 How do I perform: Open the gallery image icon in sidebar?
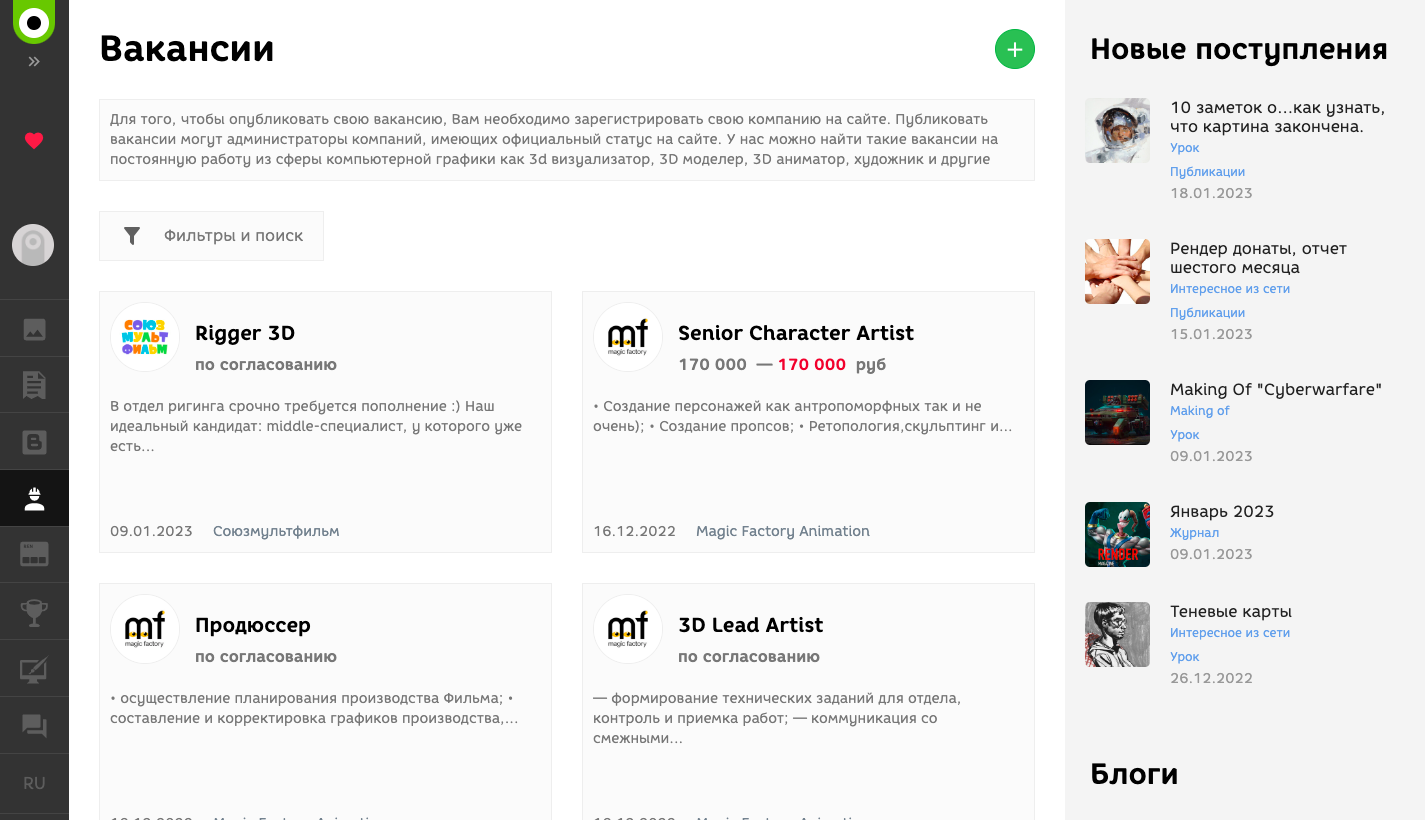(34, 329)
